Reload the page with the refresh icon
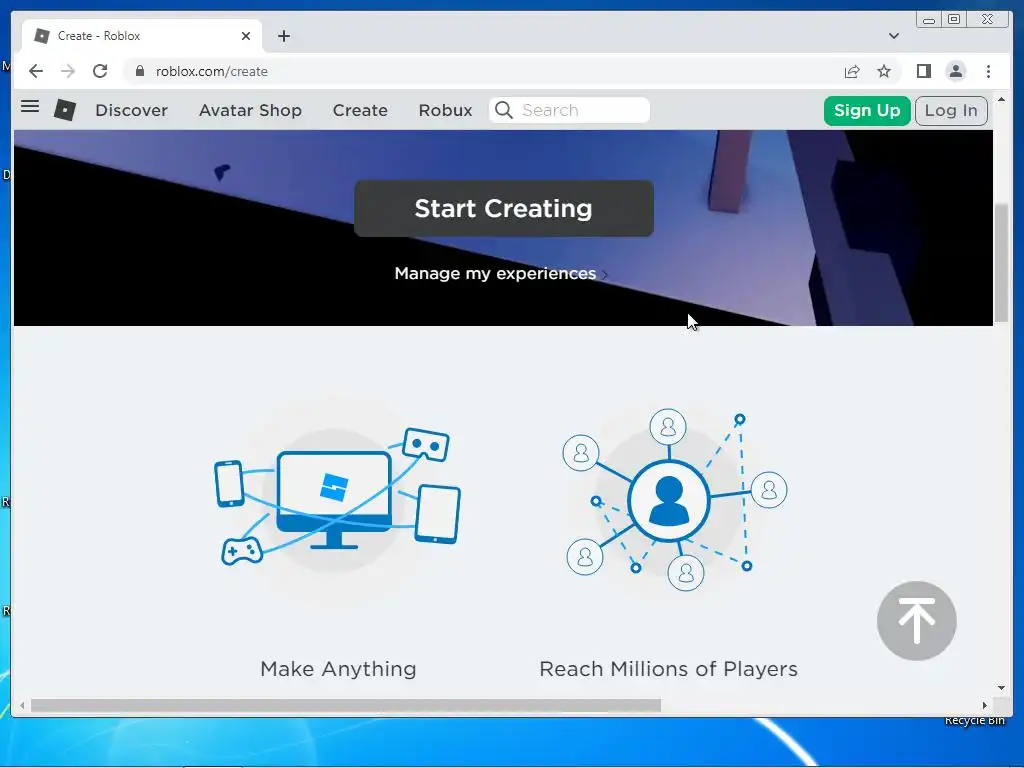 (x=100, y=71)
